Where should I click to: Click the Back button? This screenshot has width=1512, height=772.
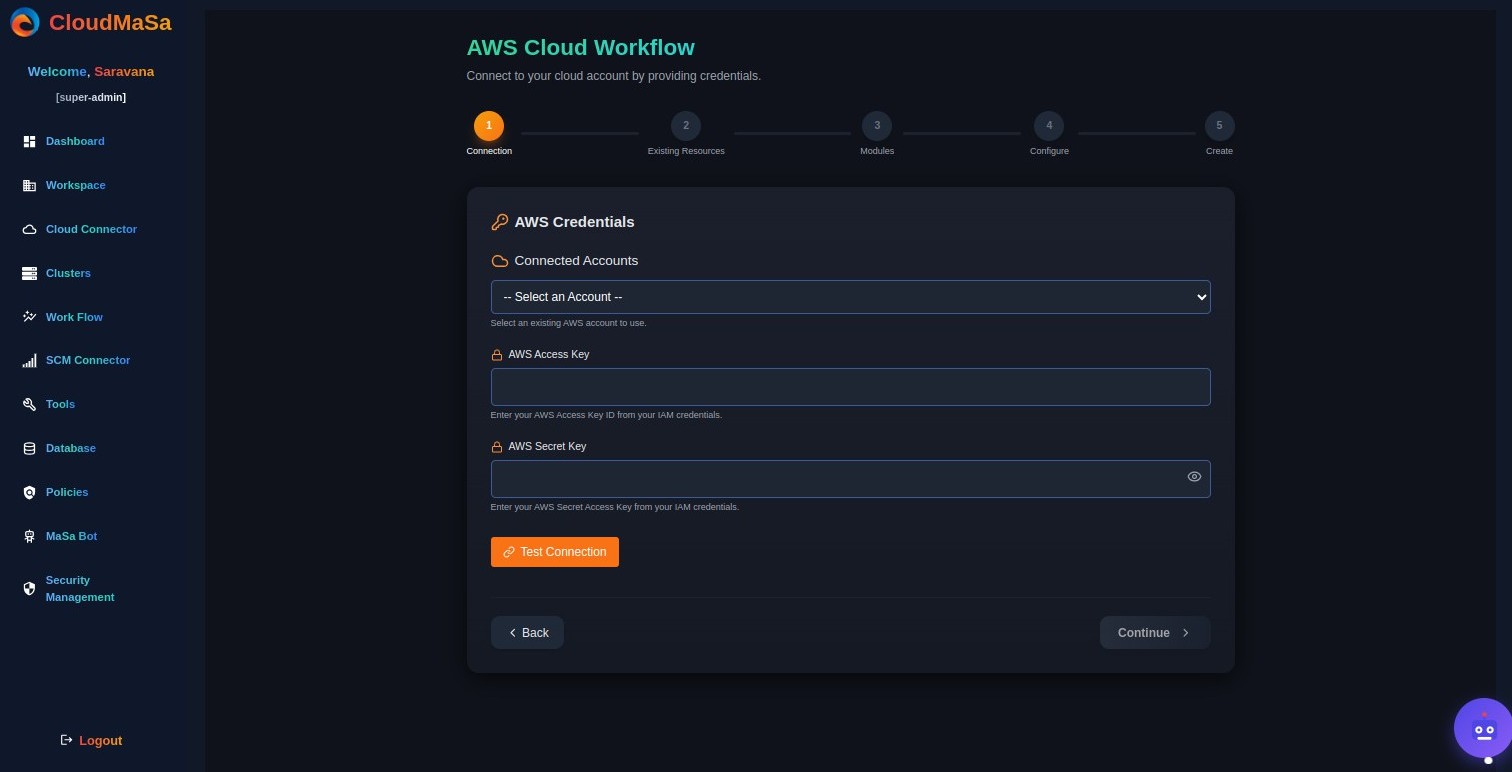[x=527, y=633]
